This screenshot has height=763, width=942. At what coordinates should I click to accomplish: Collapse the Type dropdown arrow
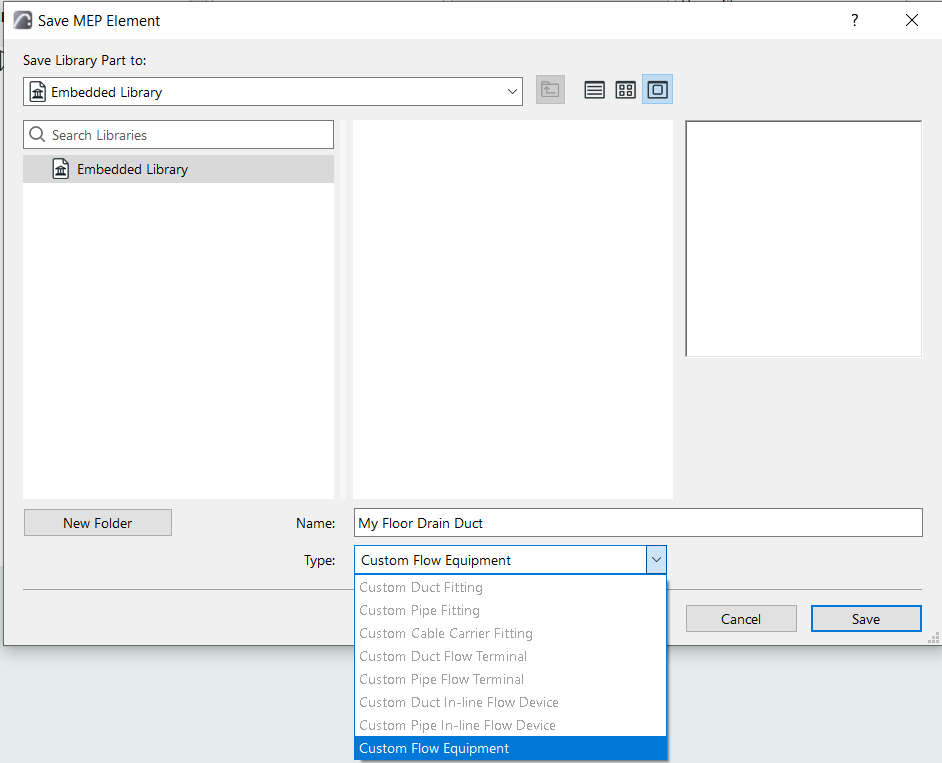pyautogui.click(x=656, y=560)
